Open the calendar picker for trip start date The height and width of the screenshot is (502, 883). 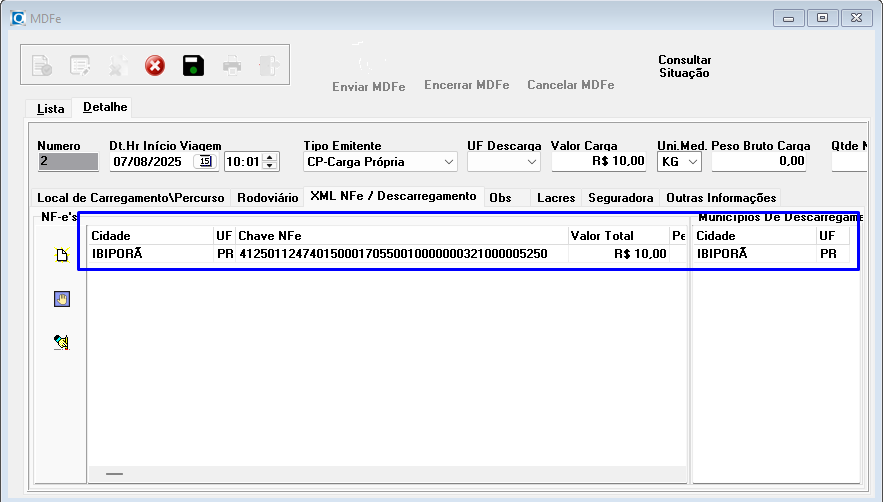[205, 161]
